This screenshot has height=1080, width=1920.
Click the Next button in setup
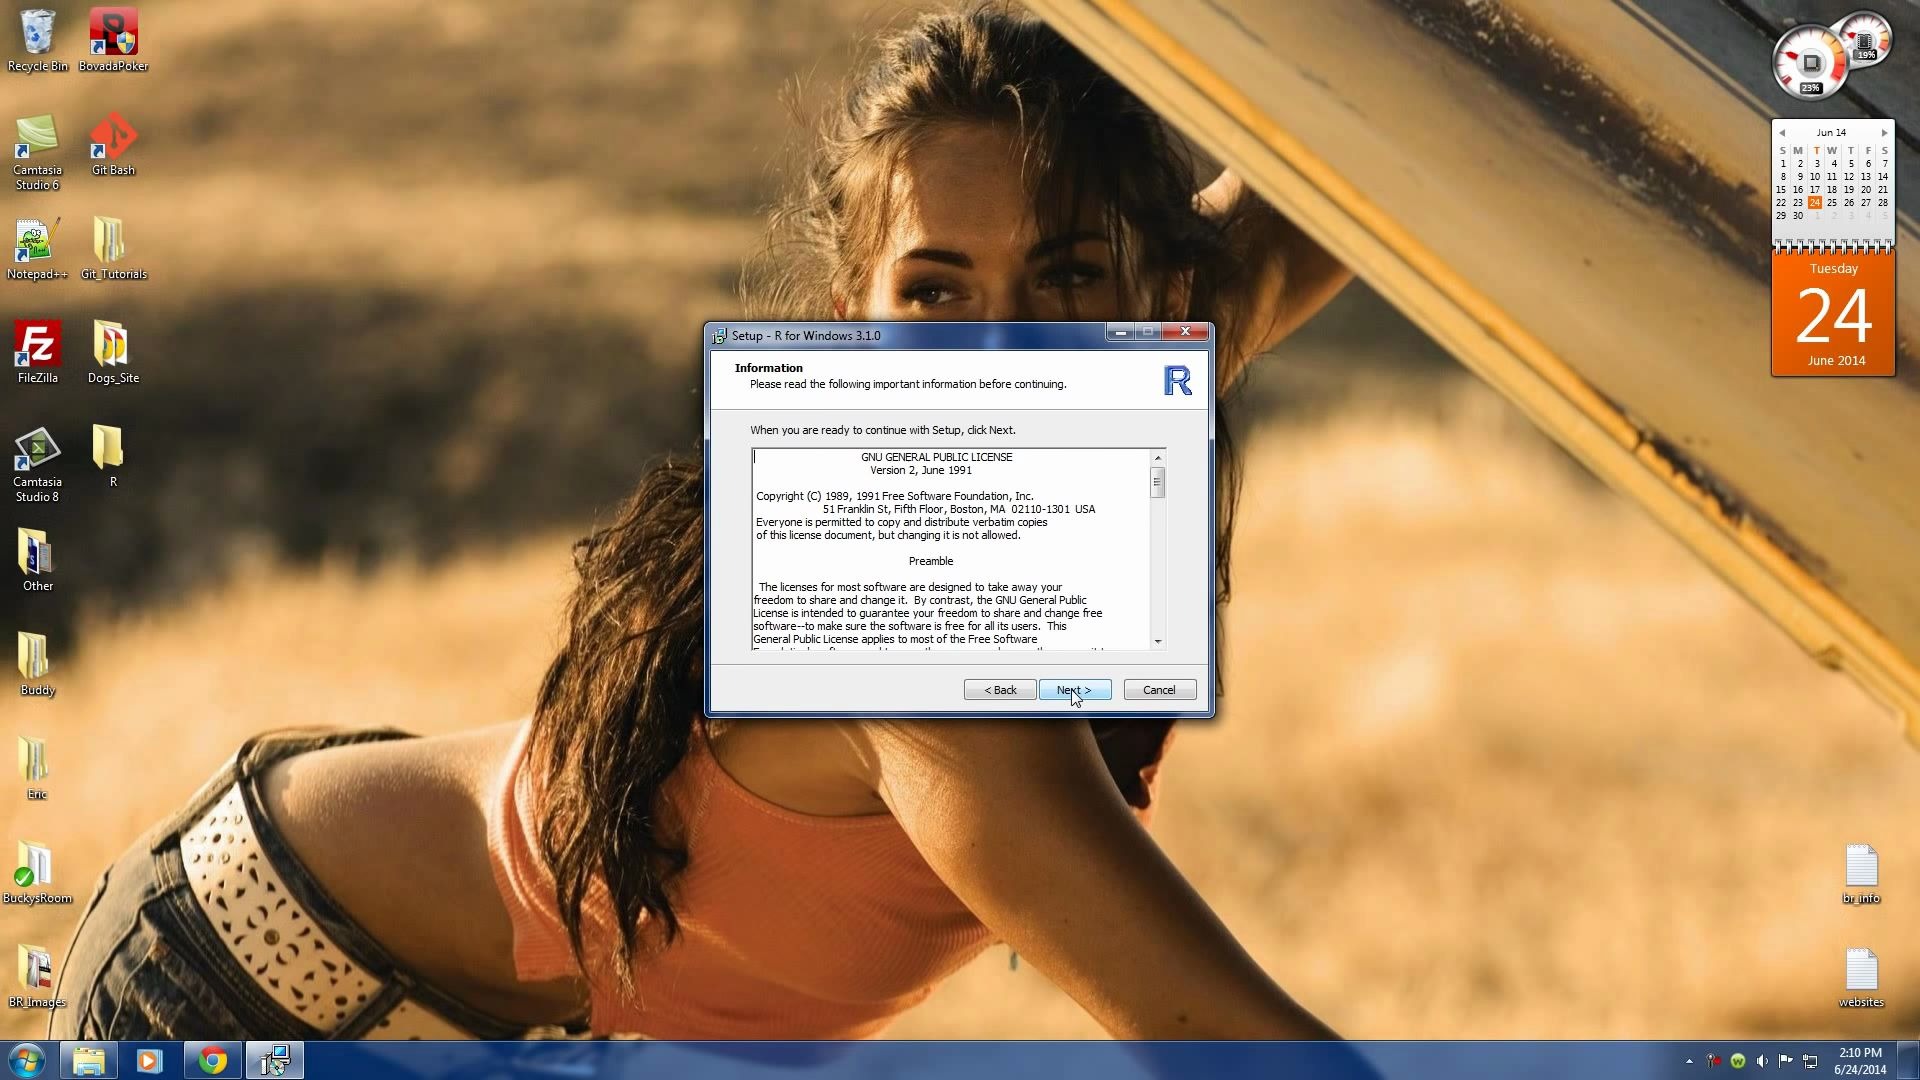(1074, 690)
